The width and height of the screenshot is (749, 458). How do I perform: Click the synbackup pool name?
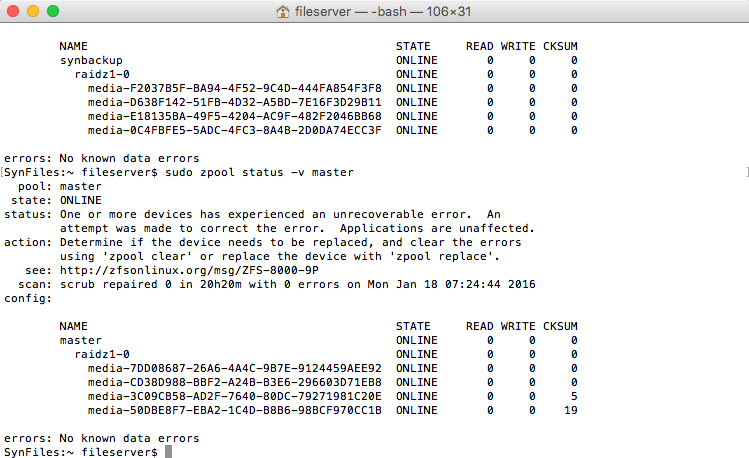tap(90, 60)
